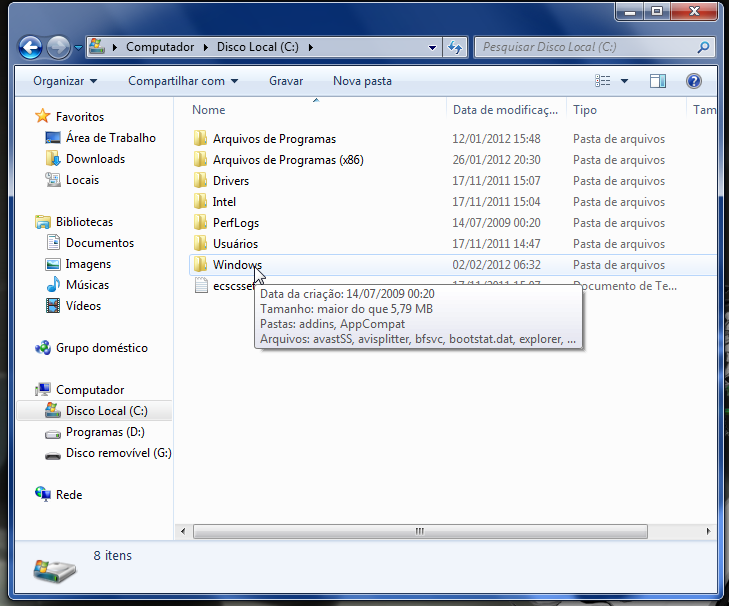
Task: Click the Gravar toolbar button
Action: pyautogui.click(x=286, y=81)
